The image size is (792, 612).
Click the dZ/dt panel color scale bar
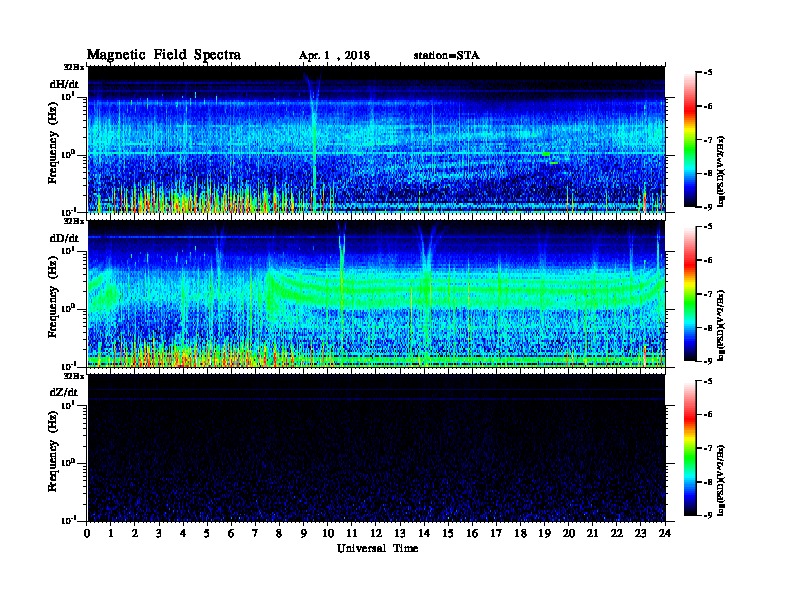click(x=690, y=448)
